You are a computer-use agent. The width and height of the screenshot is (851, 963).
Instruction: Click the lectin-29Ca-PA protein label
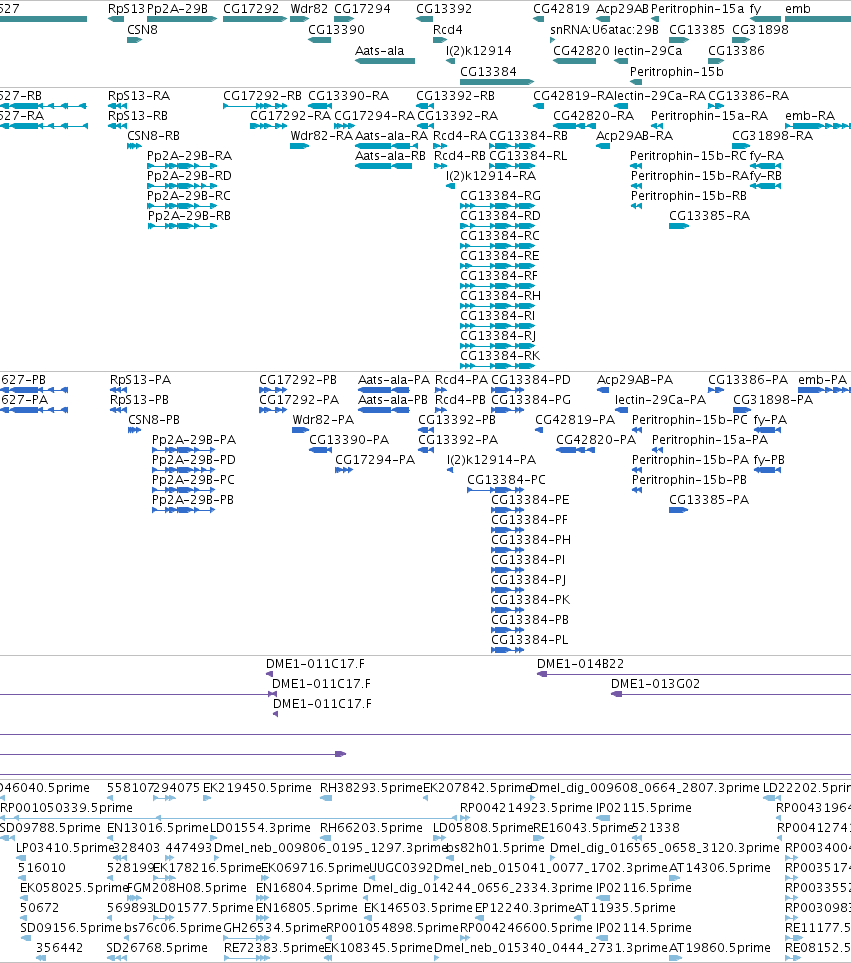pyautogui.click(x=660, y=399)
